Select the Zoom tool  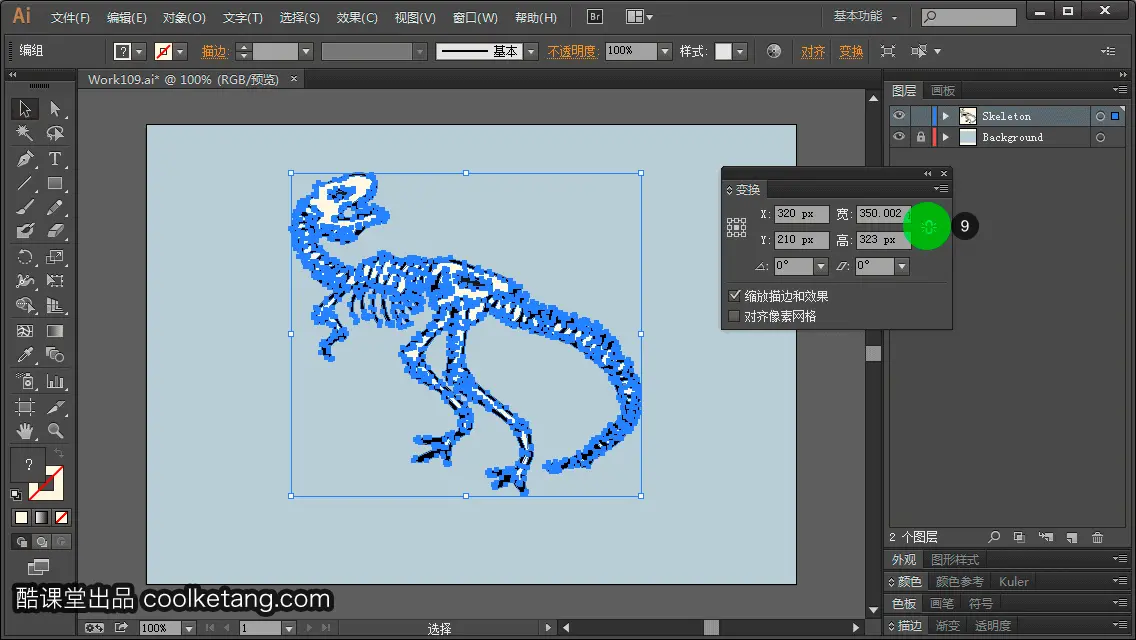pyautogui.click(x=55, y=431)
